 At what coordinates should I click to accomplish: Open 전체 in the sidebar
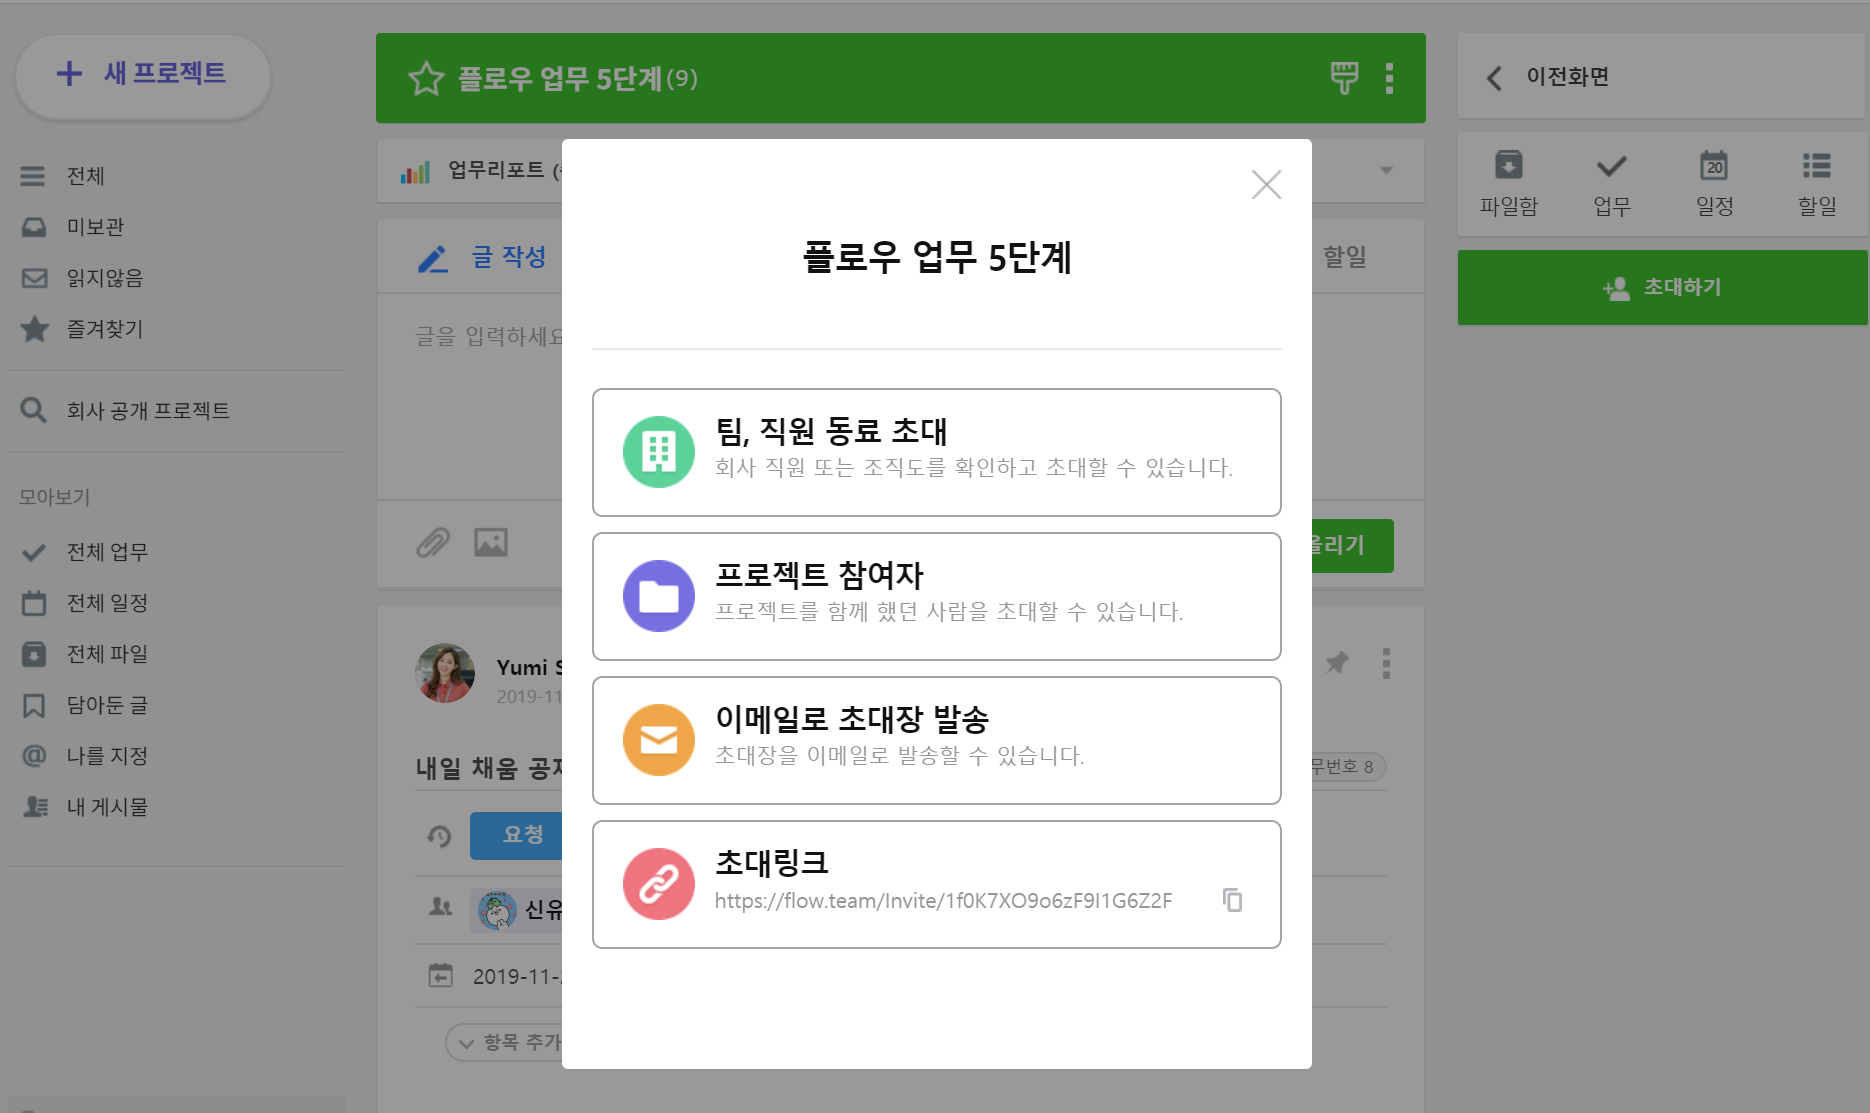coord(86,176)
